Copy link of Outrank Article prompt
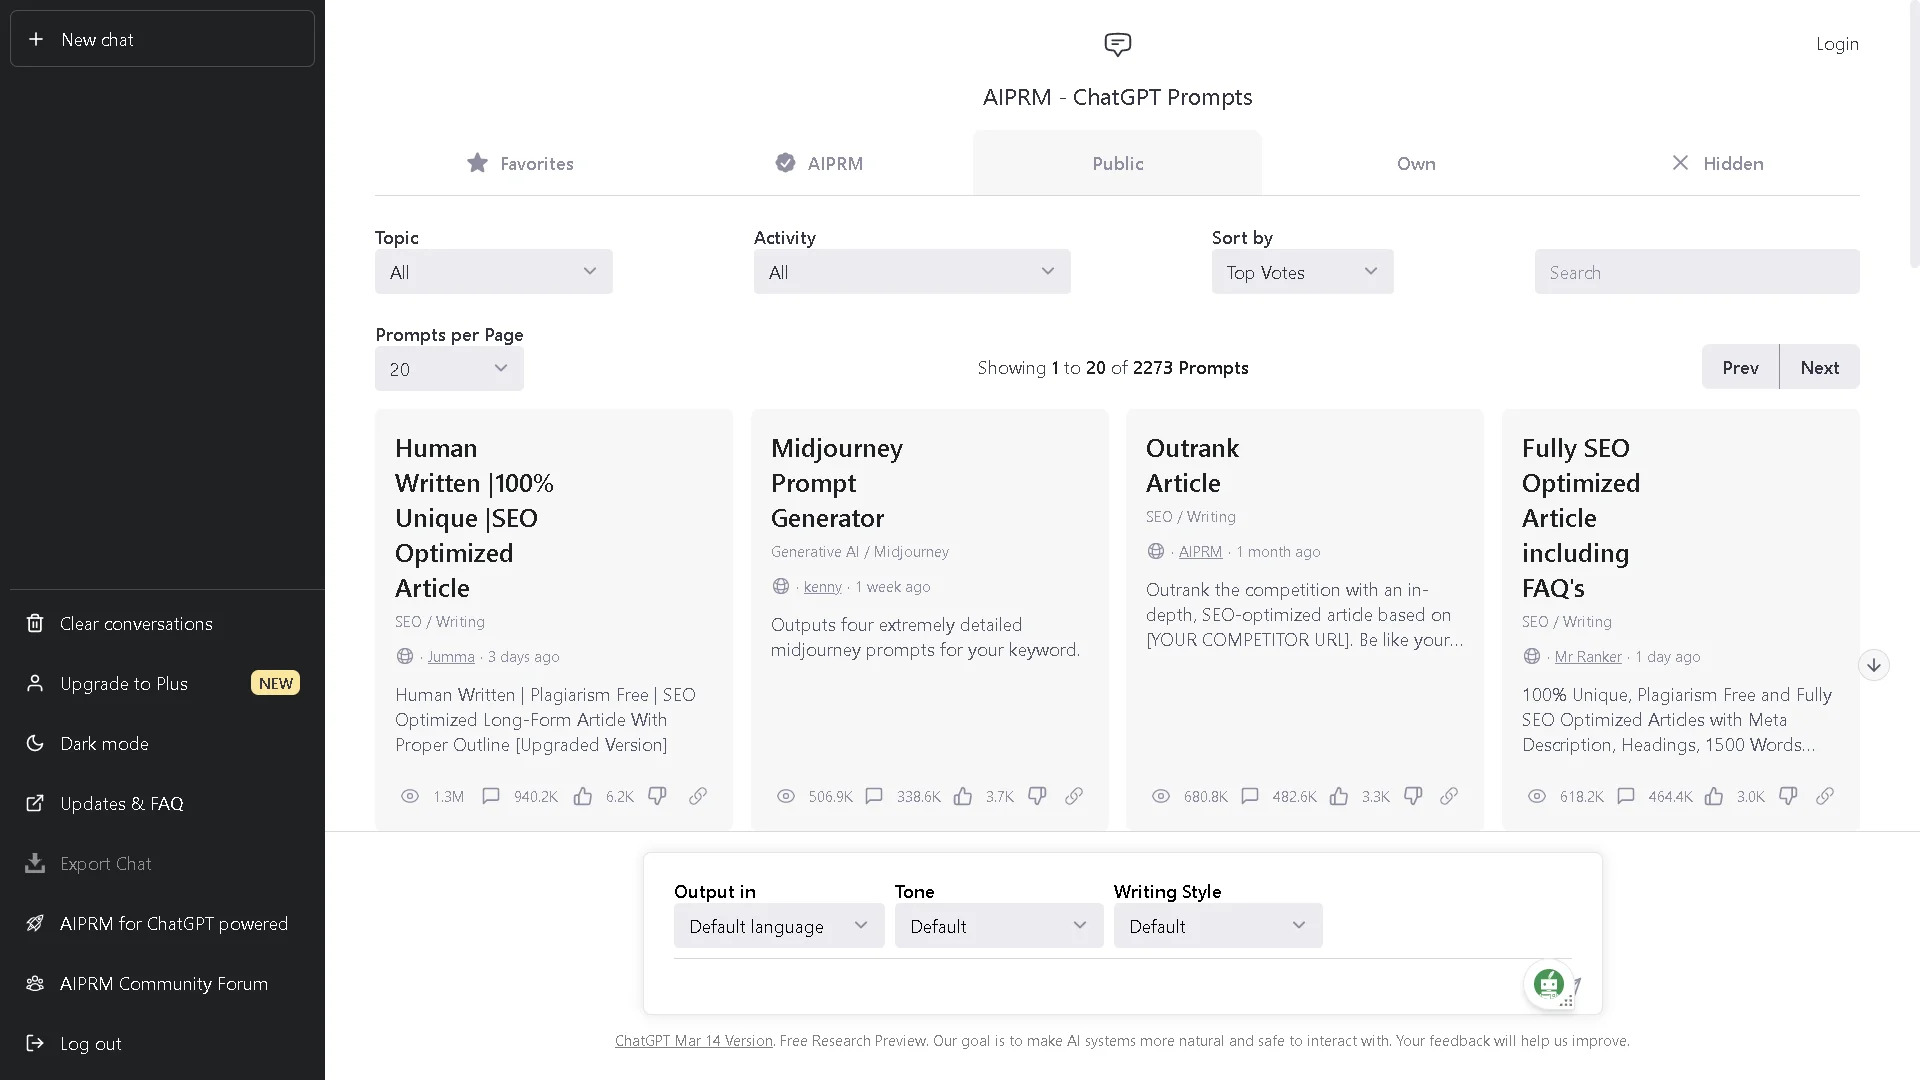Image resolution: width=1920 pixels, height=1080 pixels. click(x=1449, y=796)
